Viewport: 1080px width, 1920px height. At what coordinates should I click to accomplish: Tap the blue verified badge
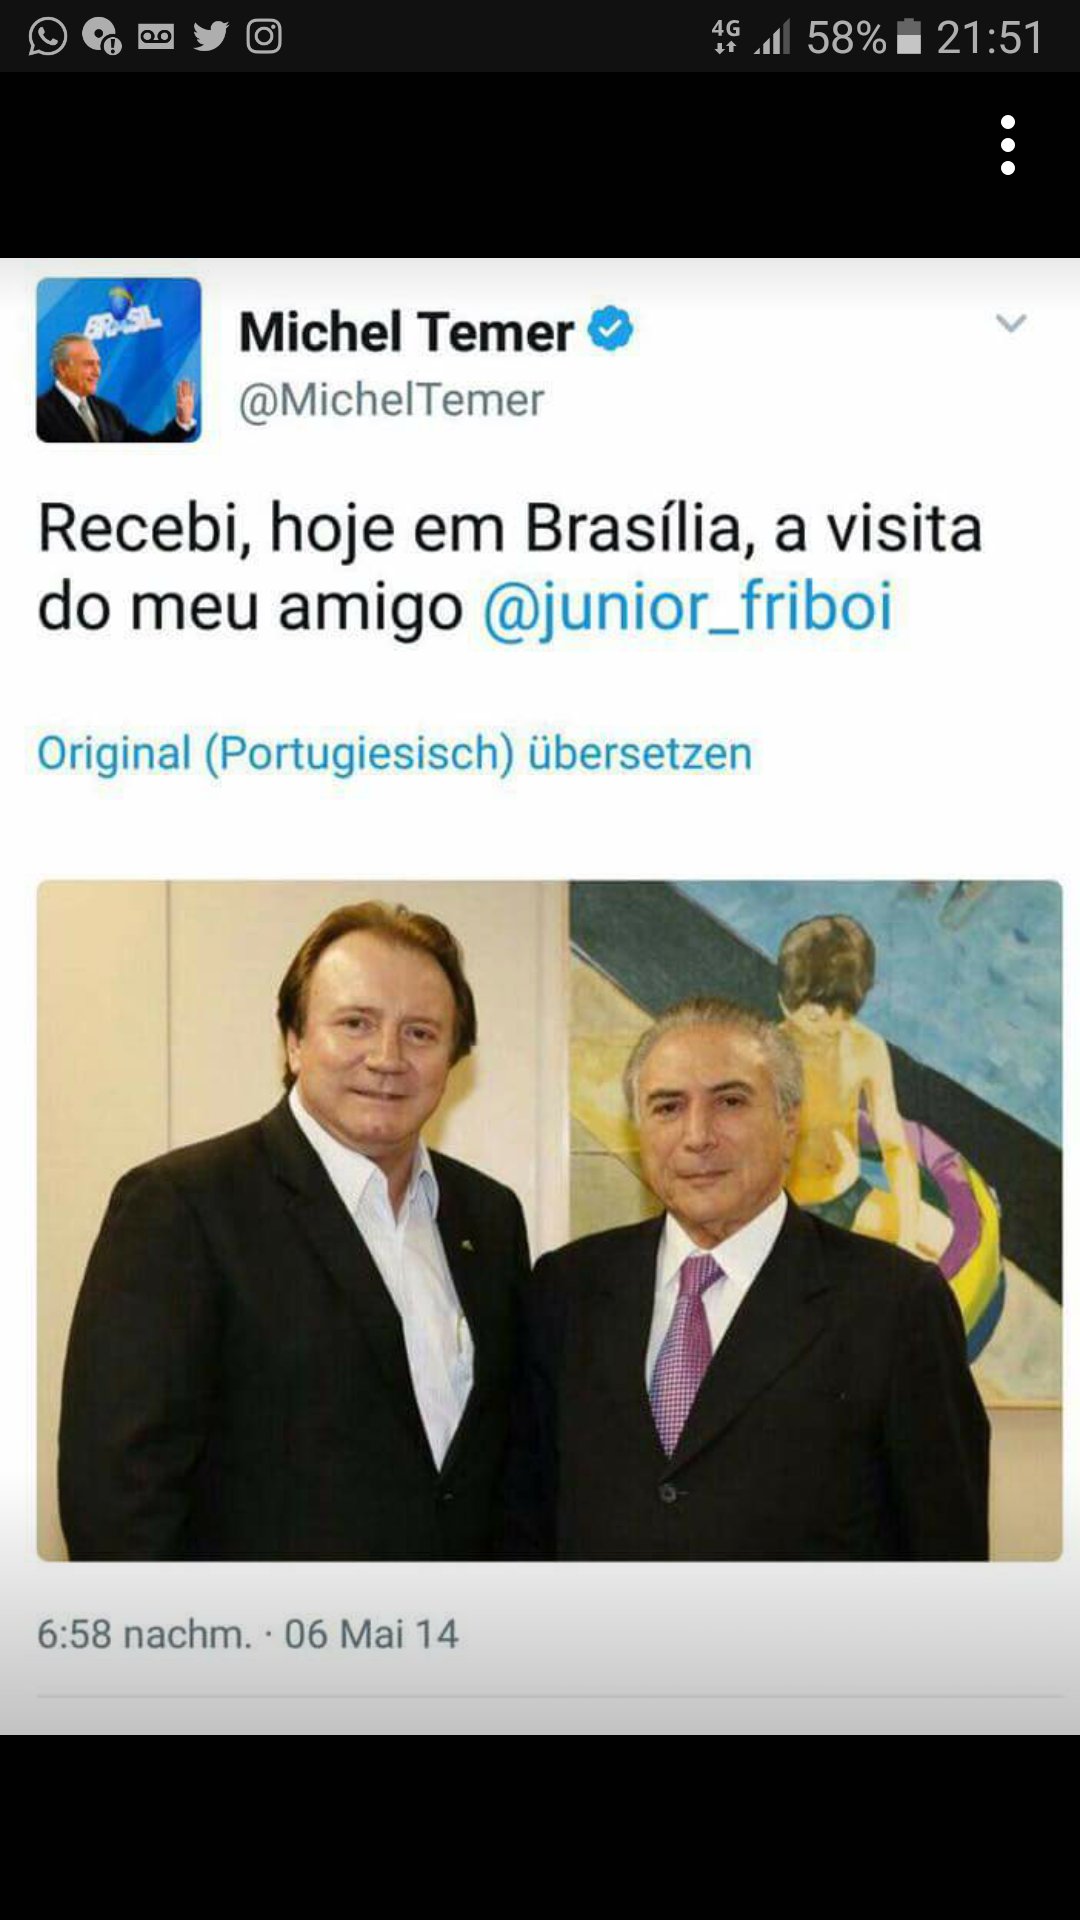pyautogui.click(x=610, y=329)
